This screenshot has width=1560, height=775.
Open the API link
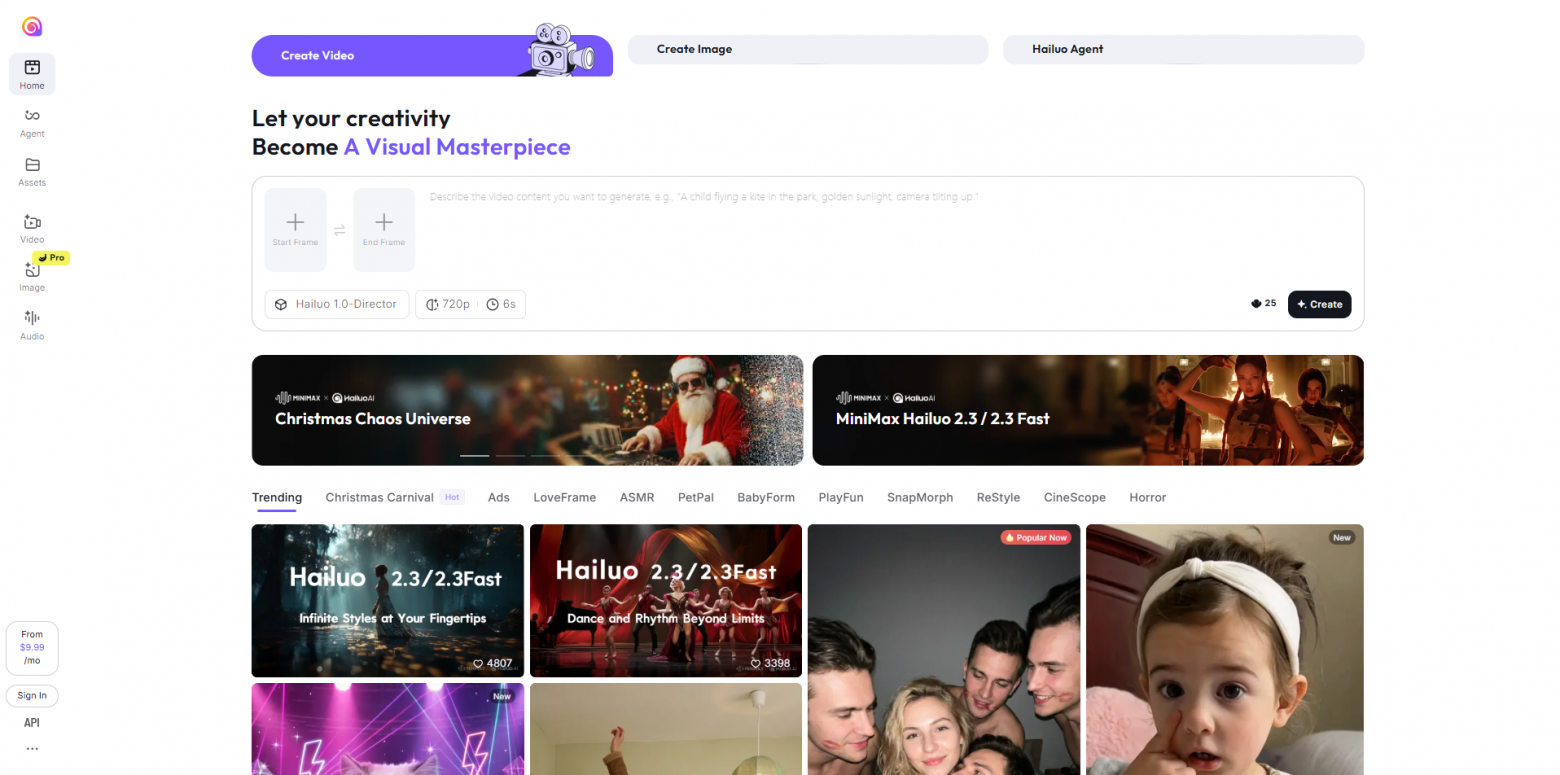pos(32,722)
